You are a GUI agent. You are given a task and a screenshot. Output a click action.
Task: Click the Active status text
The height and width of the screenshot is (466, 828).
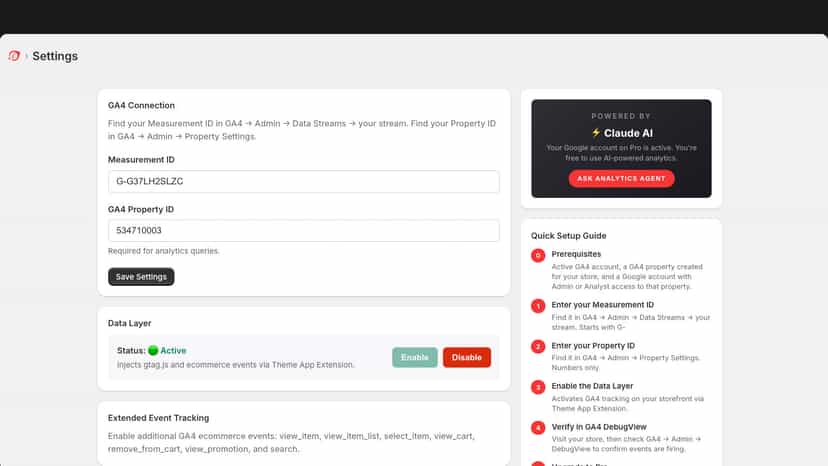click(173, 350)
